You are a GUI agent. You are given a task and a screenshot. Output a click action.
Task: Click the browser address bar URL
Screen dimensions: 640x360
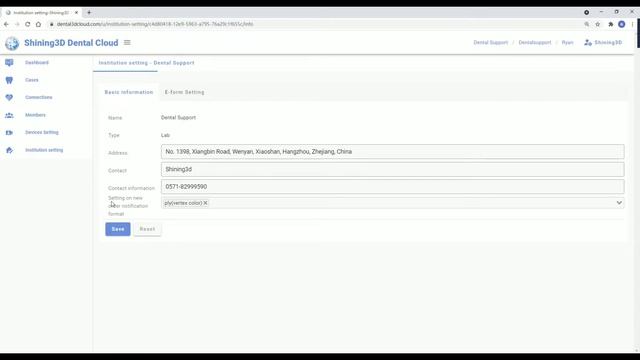click(x=155, y=24)
